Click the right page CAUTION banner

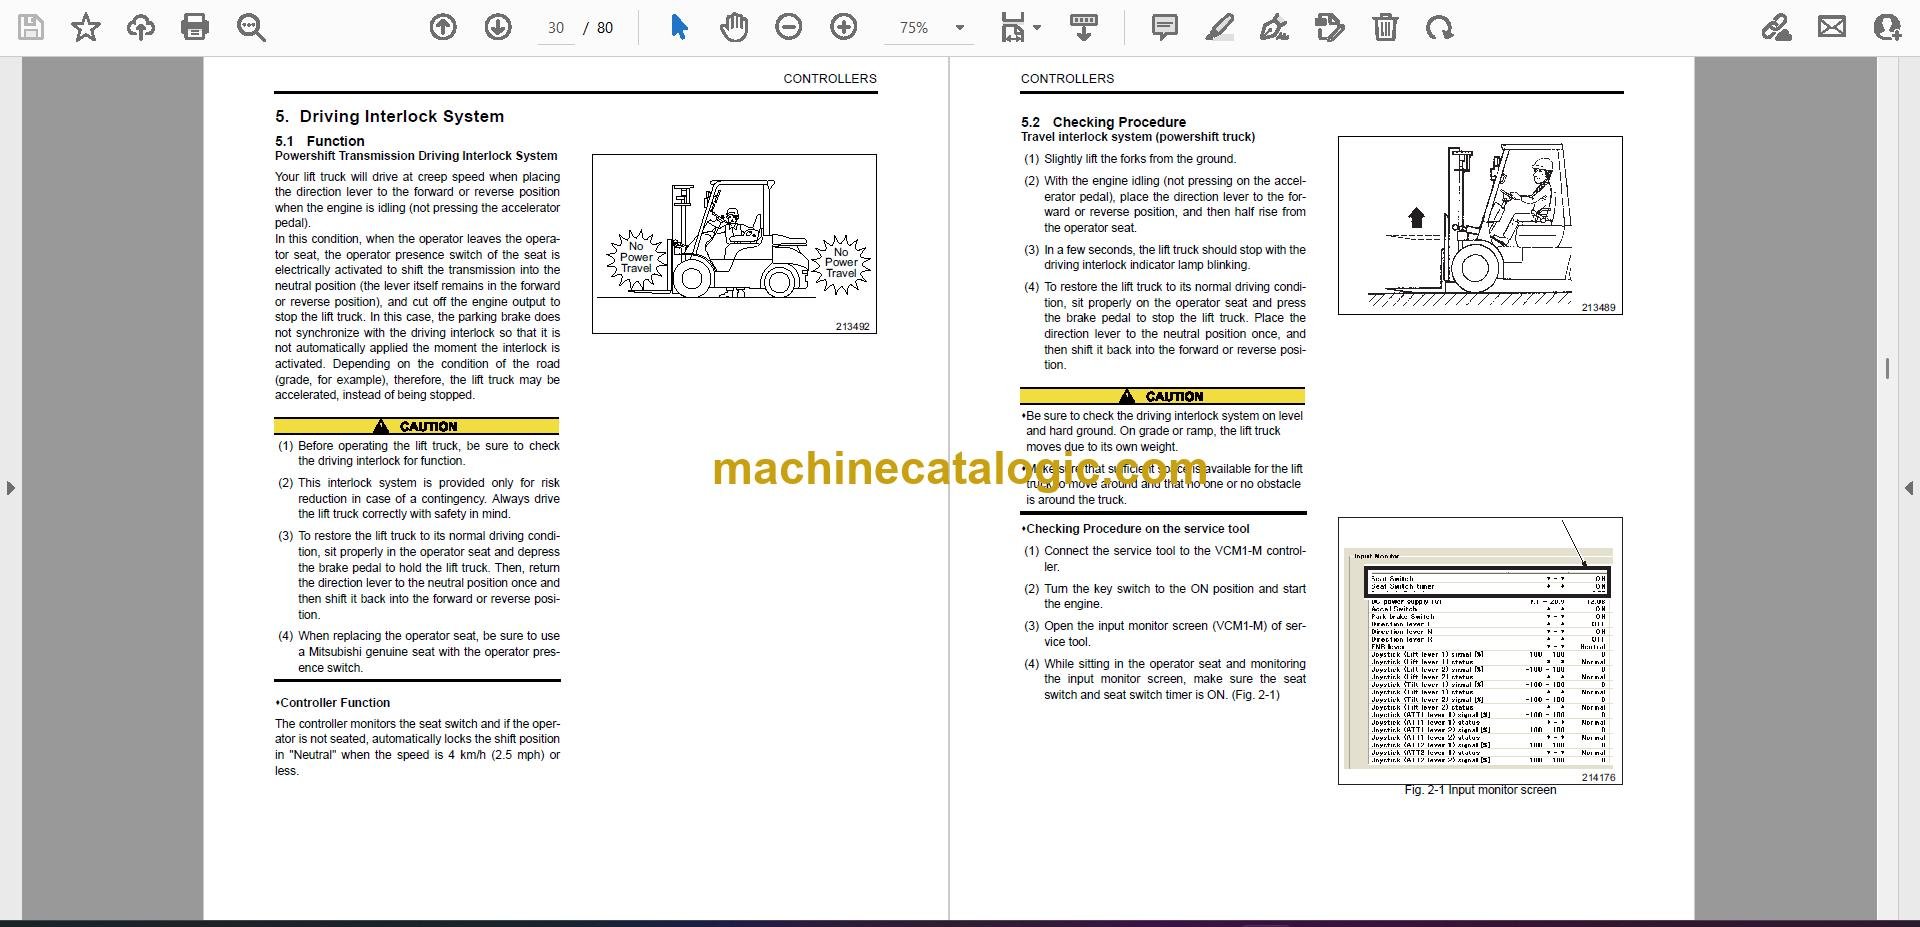tap(1162, 396)
